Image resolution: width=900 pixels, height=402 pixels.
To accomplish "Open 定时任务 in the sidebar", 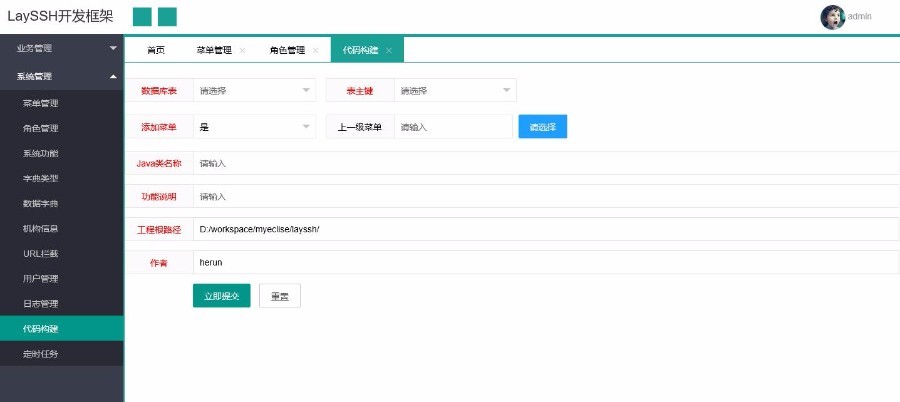I will (x=61, y=354).
